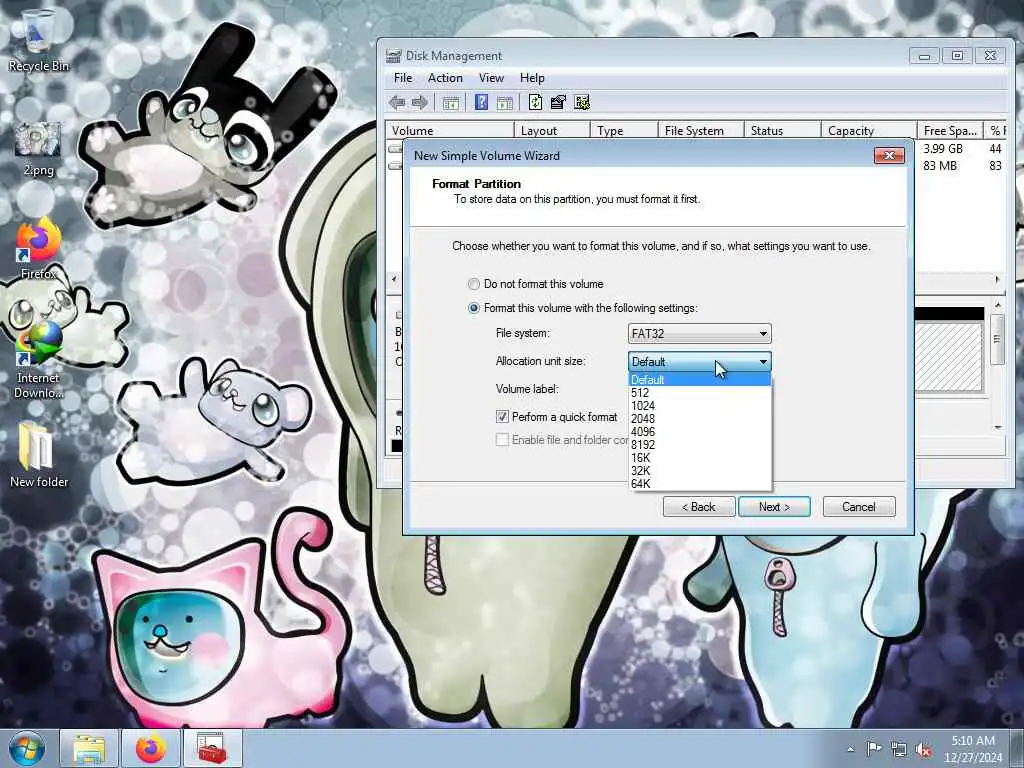This screenshot has width=1024, height=768.
Task: Click the Layout column header
Action: (x=552, y=131)
